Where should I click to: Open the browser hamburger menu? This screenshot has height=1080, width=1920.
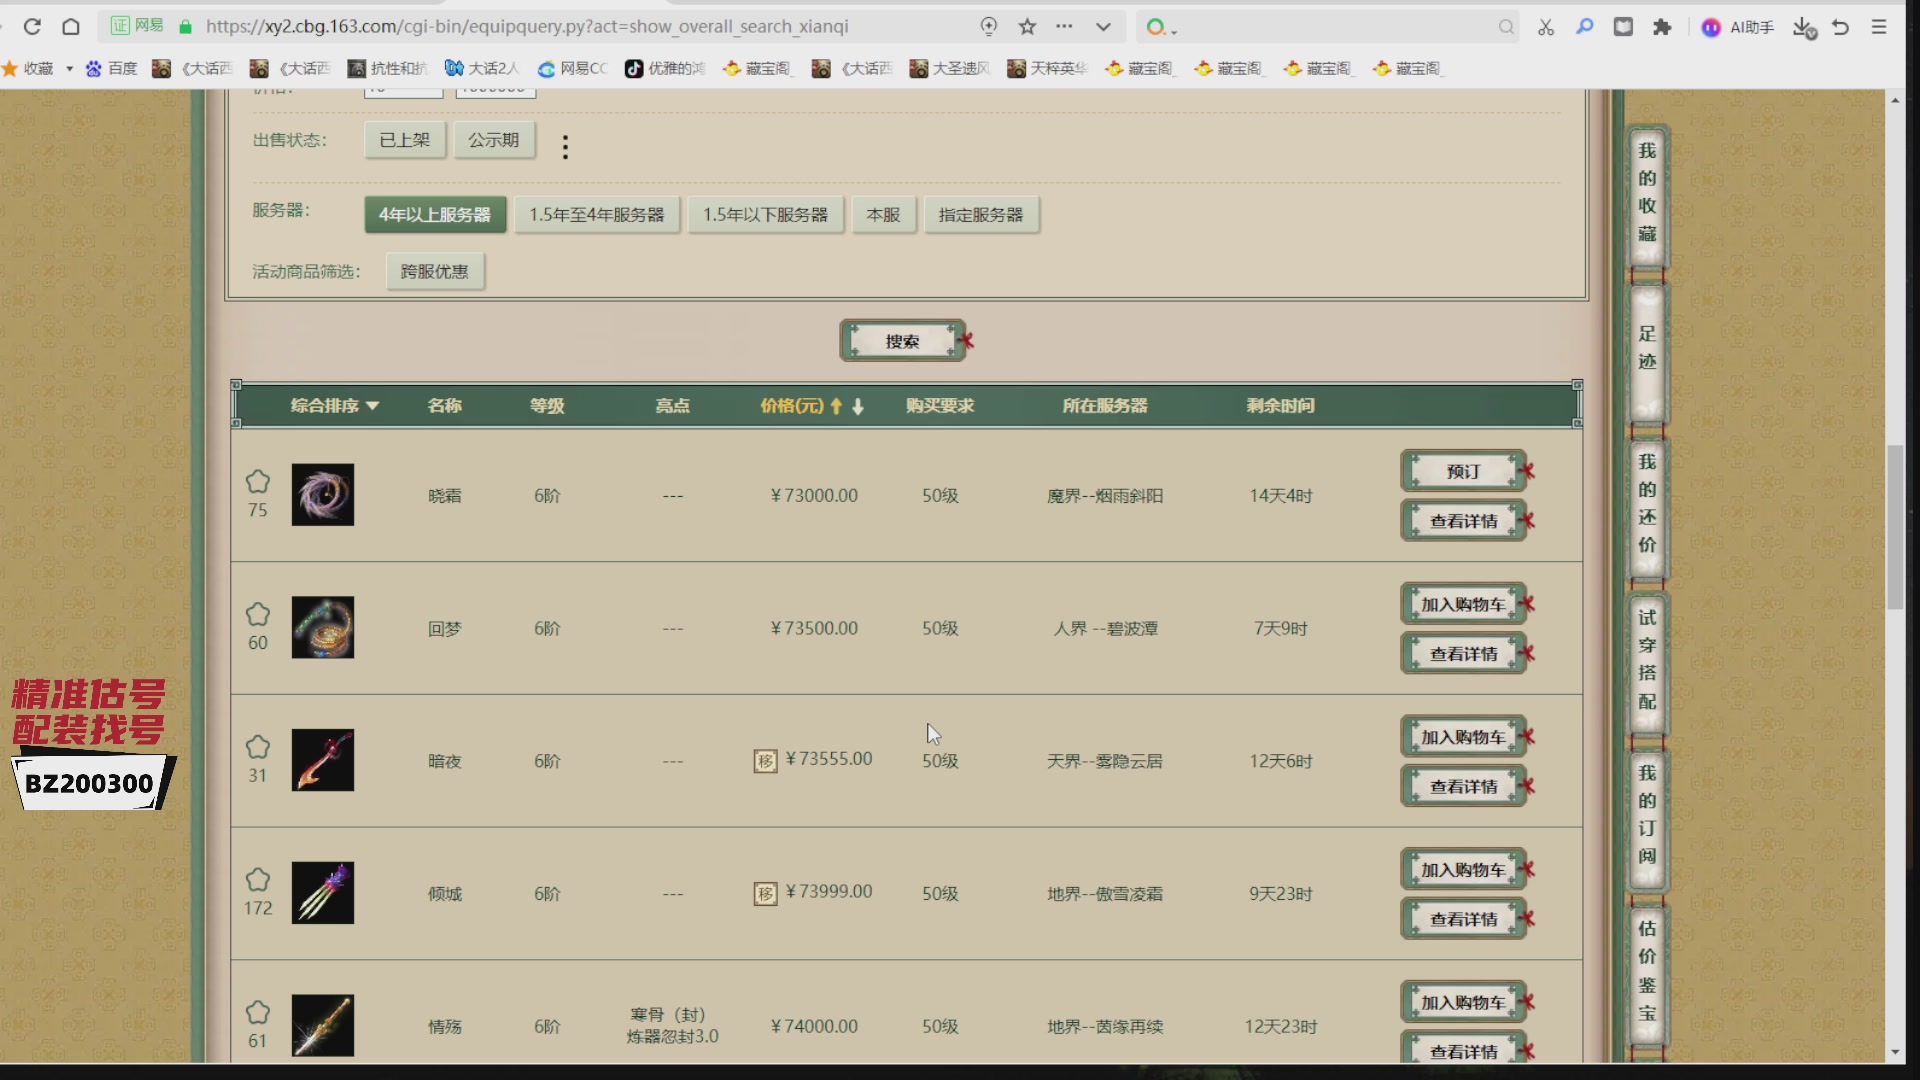click(1879, 27)
